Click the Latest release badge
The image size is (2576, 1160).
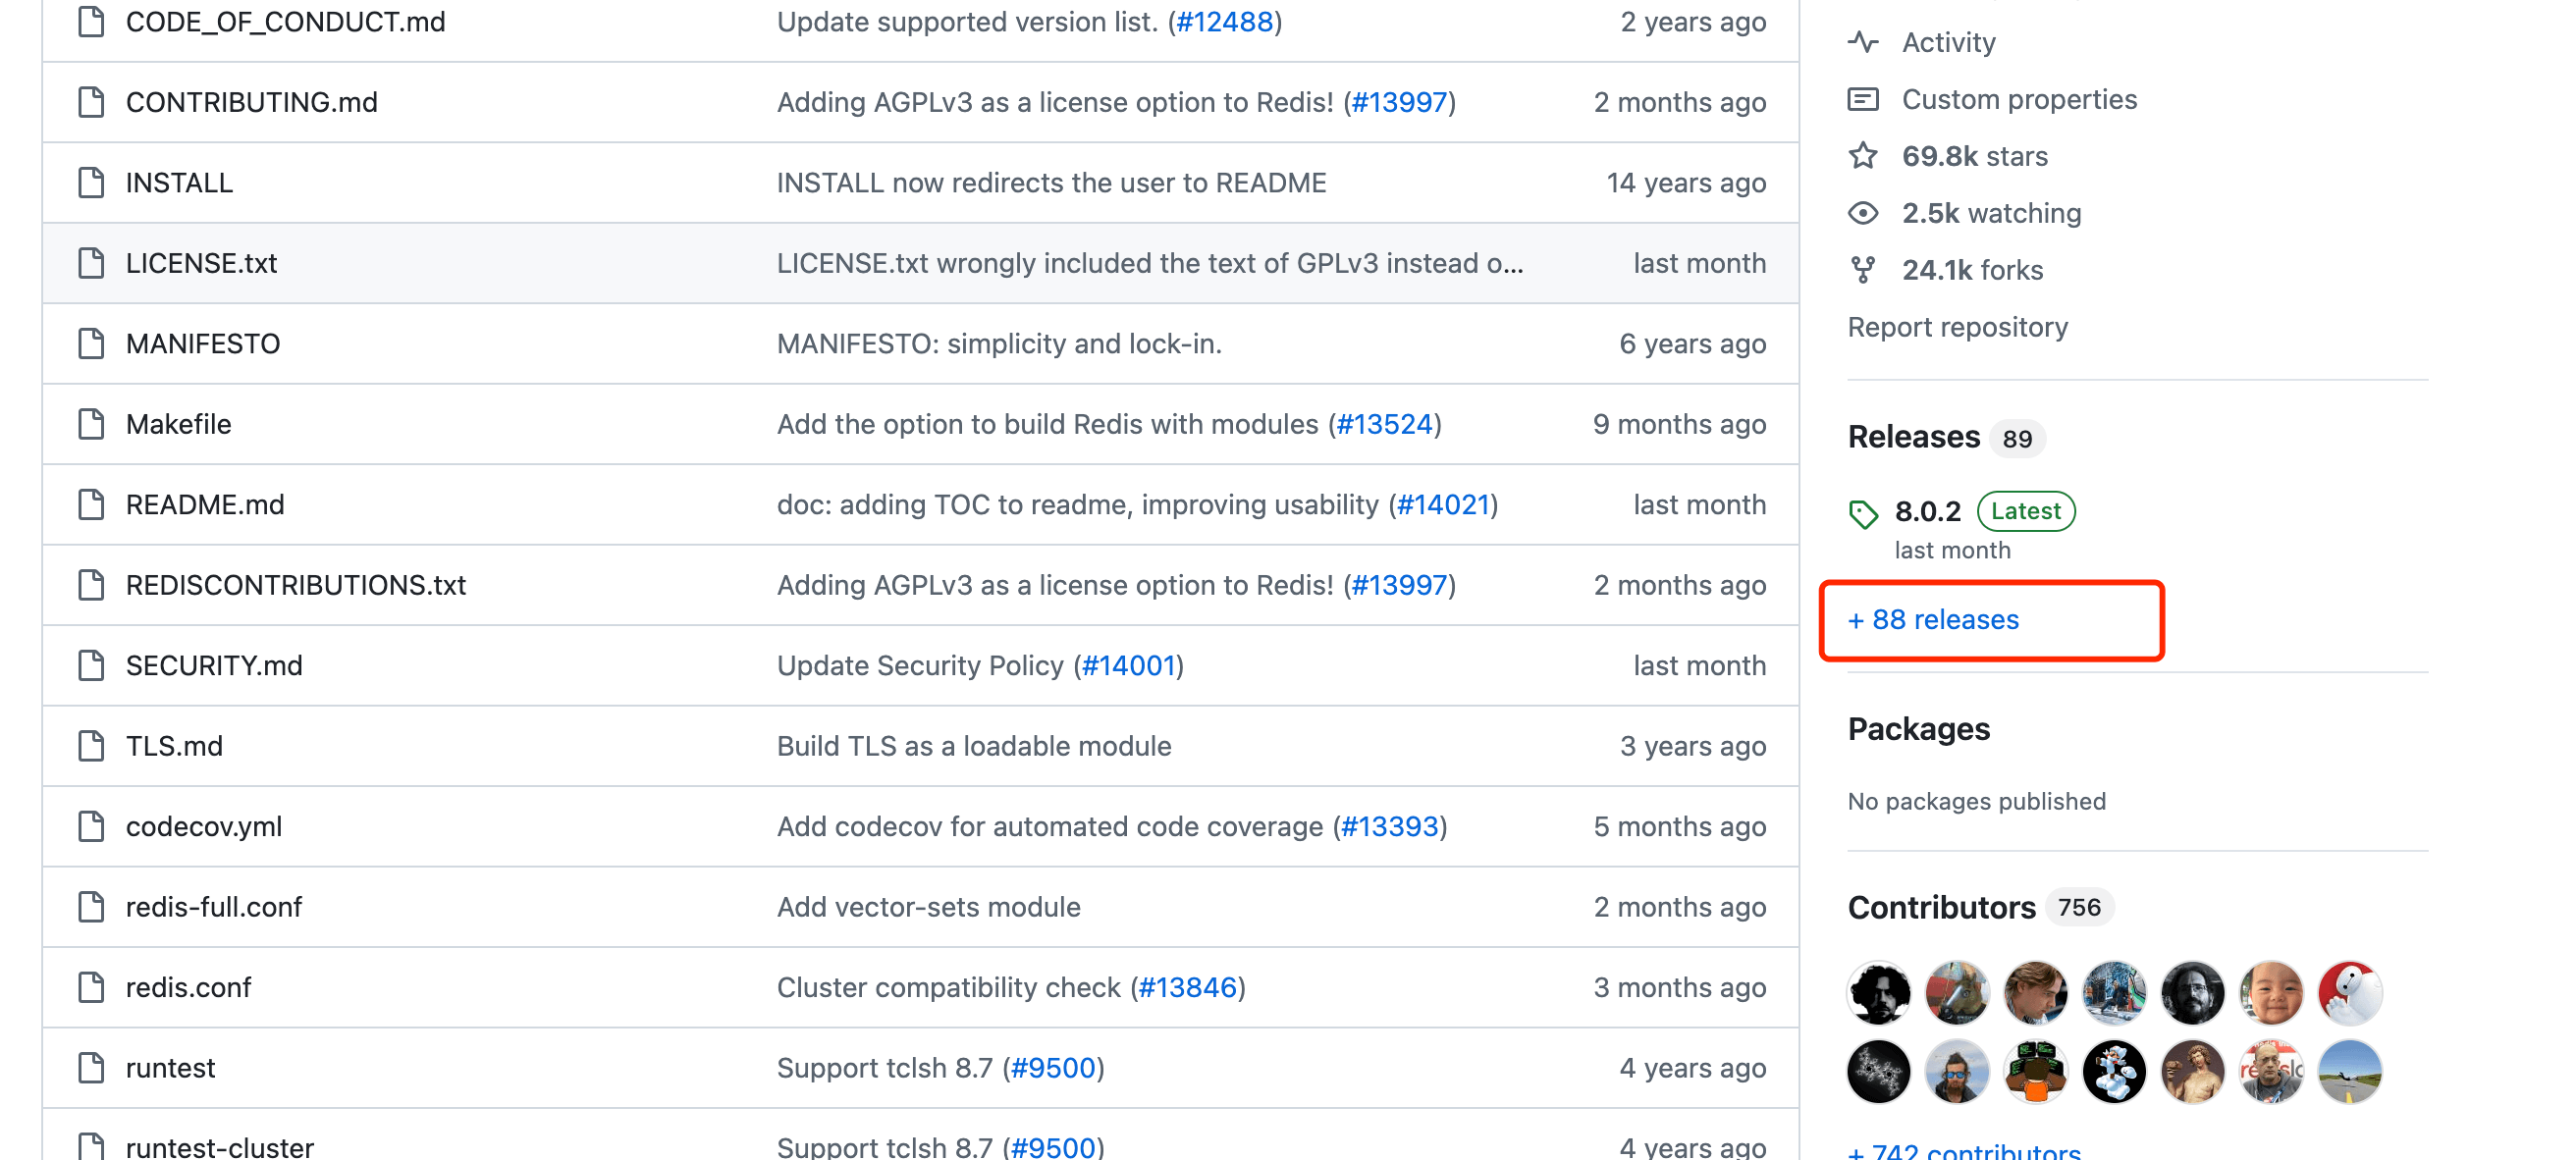coord(2025,511)
